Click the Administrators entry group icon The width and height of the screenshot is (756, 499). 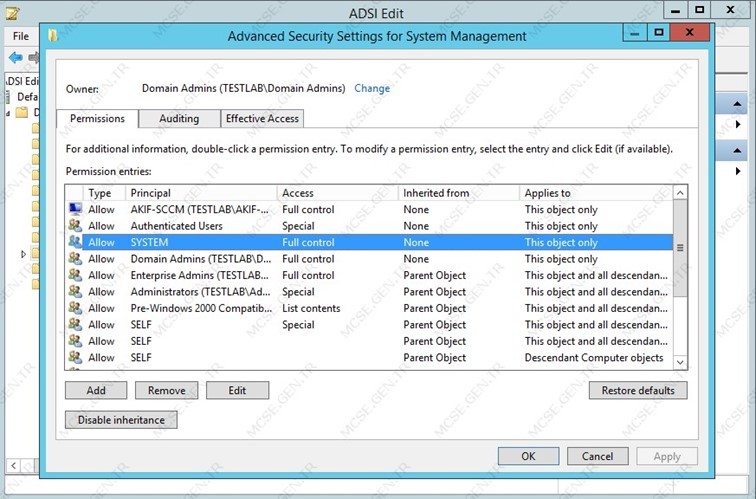coord(75,291)
